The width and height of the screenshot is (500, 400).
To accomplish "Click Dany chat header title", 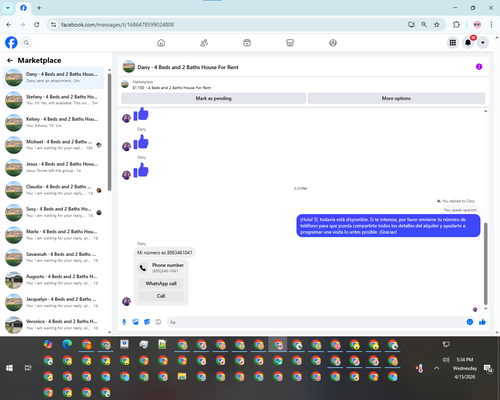I will (x=188, y=67).
